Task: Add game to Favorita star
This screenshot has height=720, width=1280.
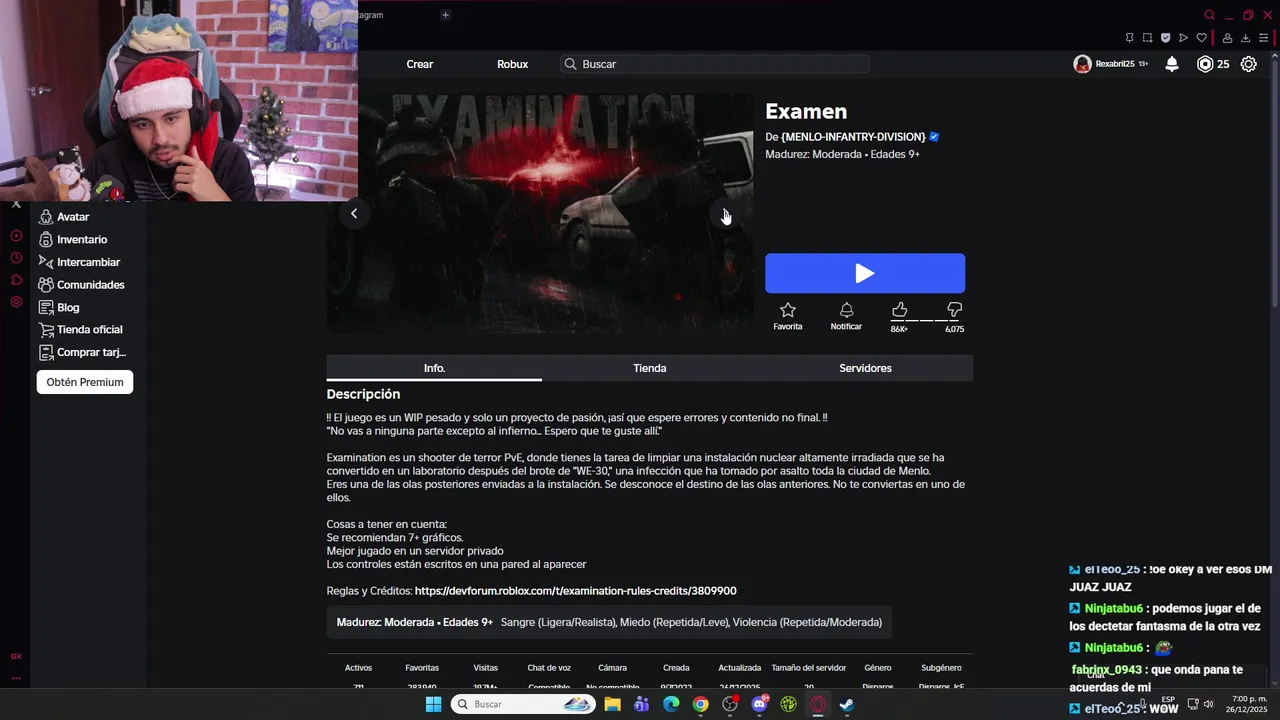Action: coord(788,316)
